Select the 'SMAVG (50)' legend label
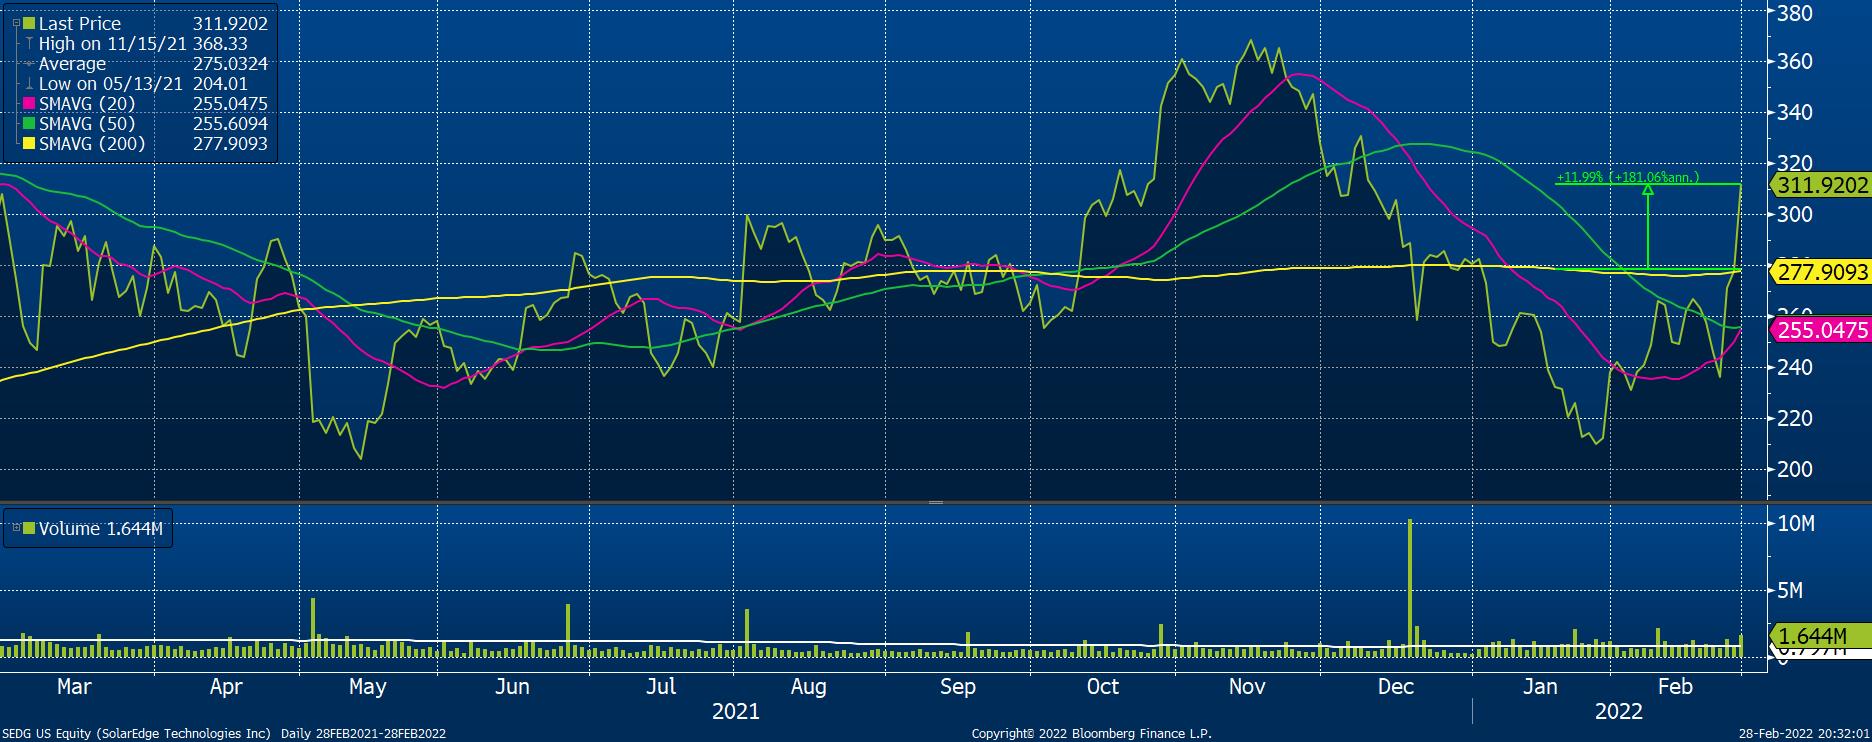 click(85, 123)
